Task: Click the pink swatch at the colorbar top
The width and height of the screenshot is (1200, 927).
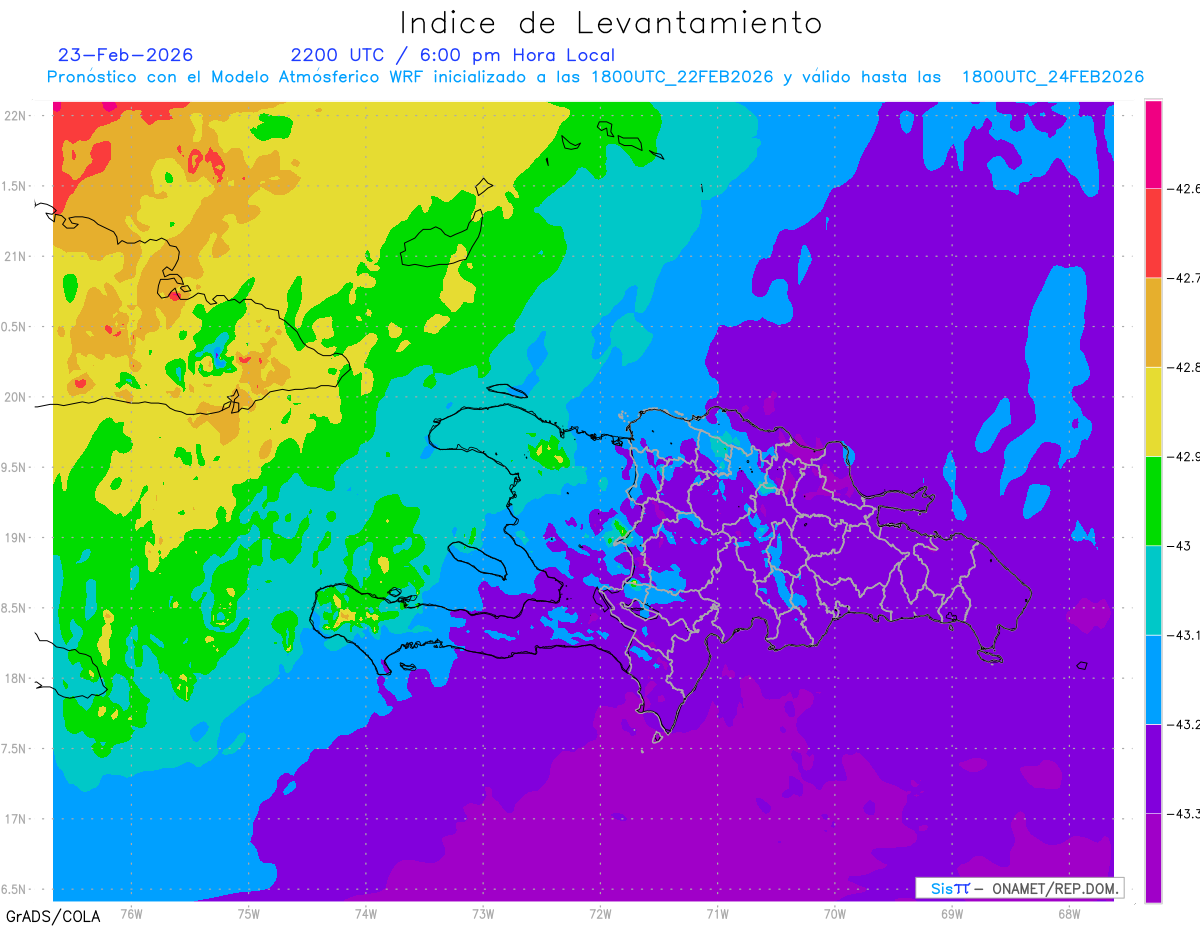Action: click(x=1153, y=144)
